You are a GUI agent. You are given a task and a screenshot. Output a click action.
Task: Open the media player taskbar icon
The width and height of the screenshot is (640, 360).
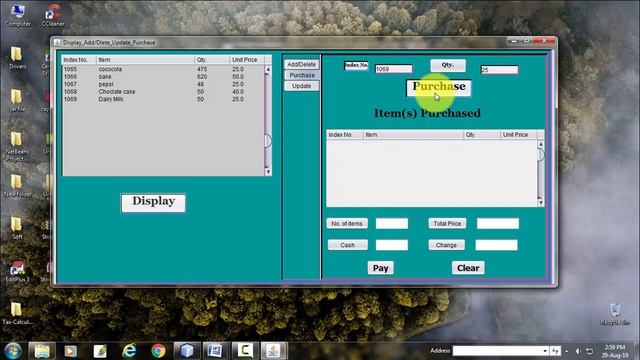[x=70, y=351]
